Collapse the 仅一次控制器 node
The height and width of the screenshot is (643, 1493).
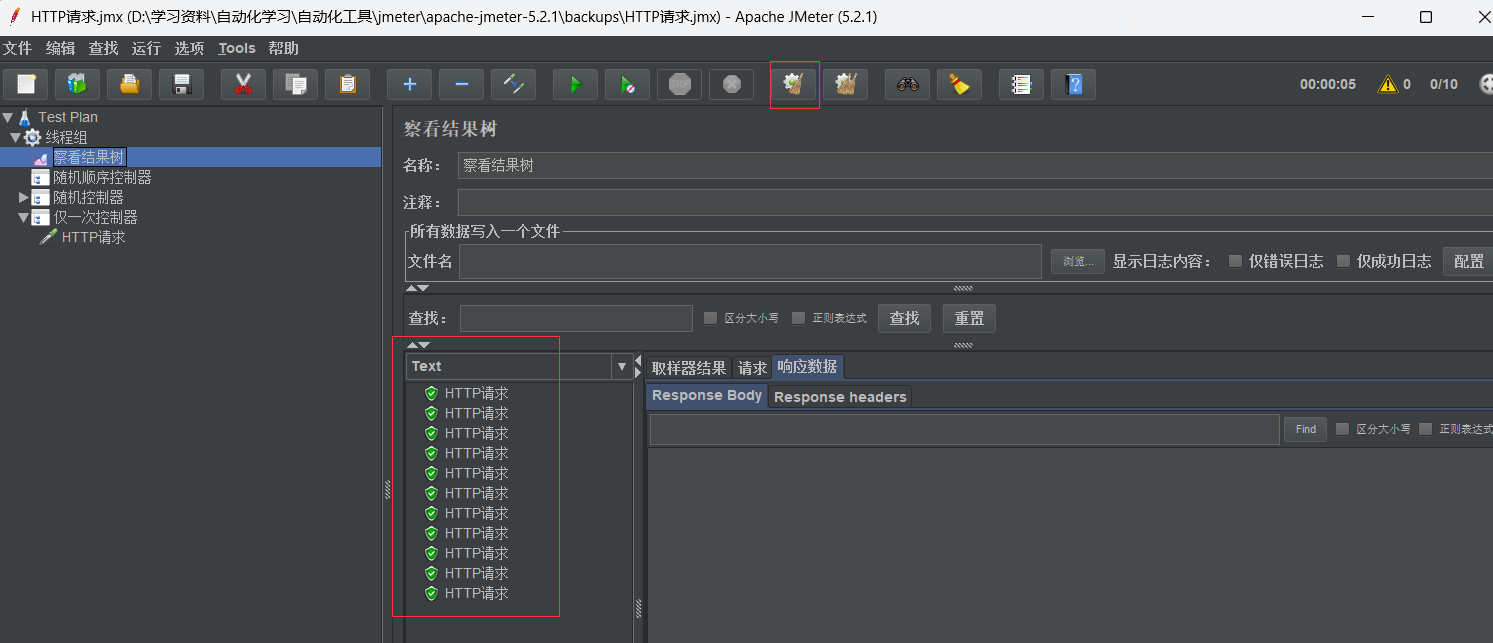click(x=23, y=217)
